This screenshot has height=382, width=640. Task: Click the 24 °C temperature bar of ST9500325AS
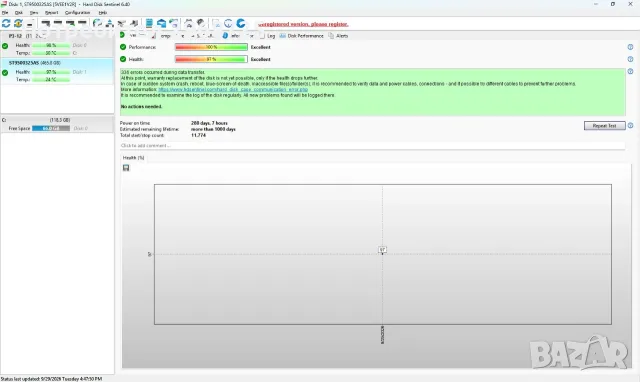[51, 80]
